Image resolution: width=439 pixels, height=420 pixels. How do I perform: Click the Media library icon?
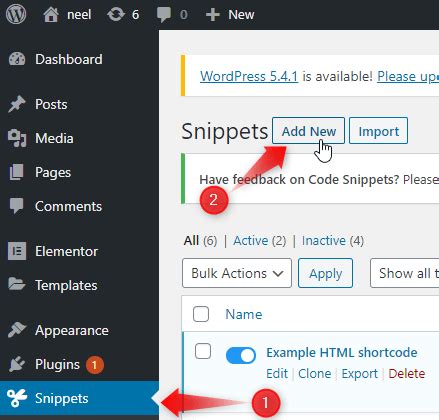pyautogui.click(x=17, y=138)
